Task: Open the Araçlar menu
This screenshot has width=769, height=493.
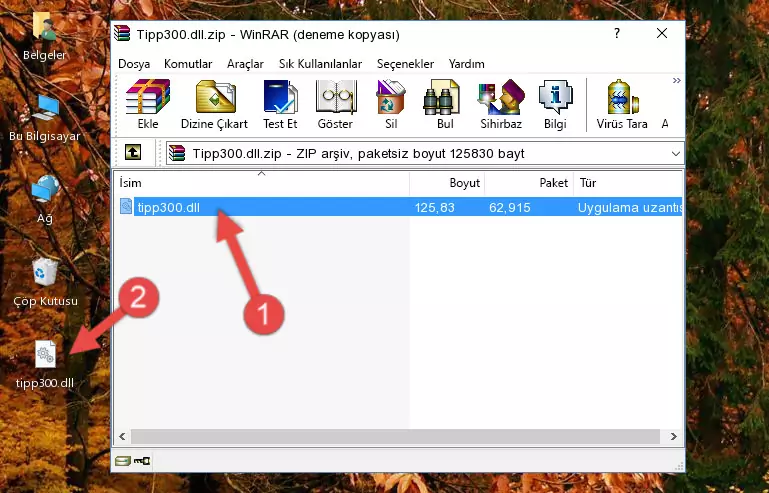Action: pyautogui.click(x=245, y=64)
